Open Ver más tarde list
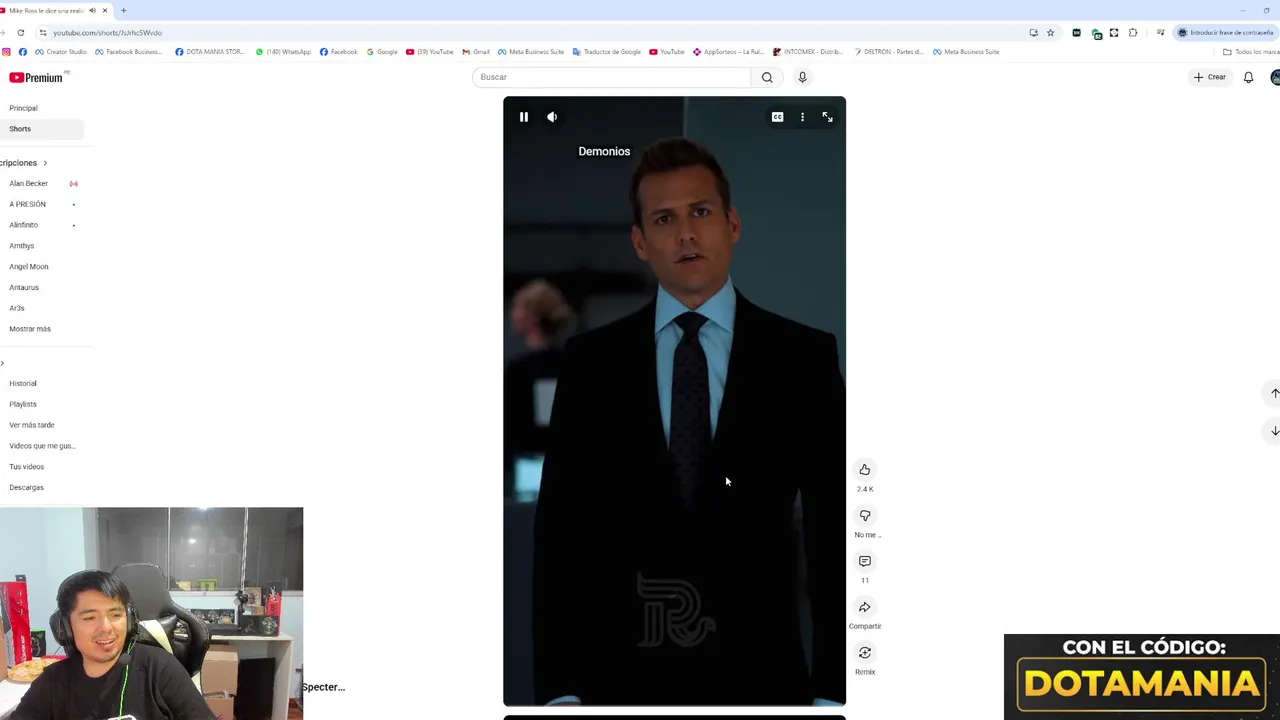This screenshot has width=1280, height=720. click(31, 425)
